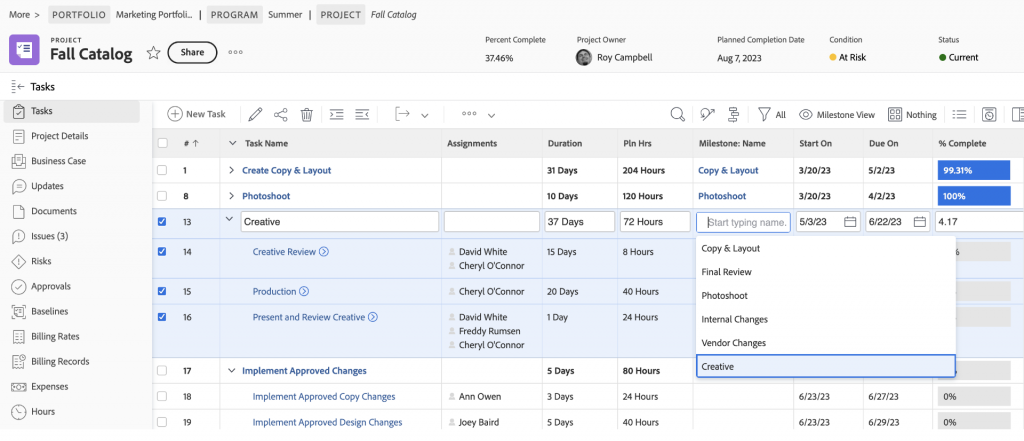This screenshot has width=1024, height=441.
Task: Star the Fall Catalog project as favorite
Action: click(x=153, y=53)
